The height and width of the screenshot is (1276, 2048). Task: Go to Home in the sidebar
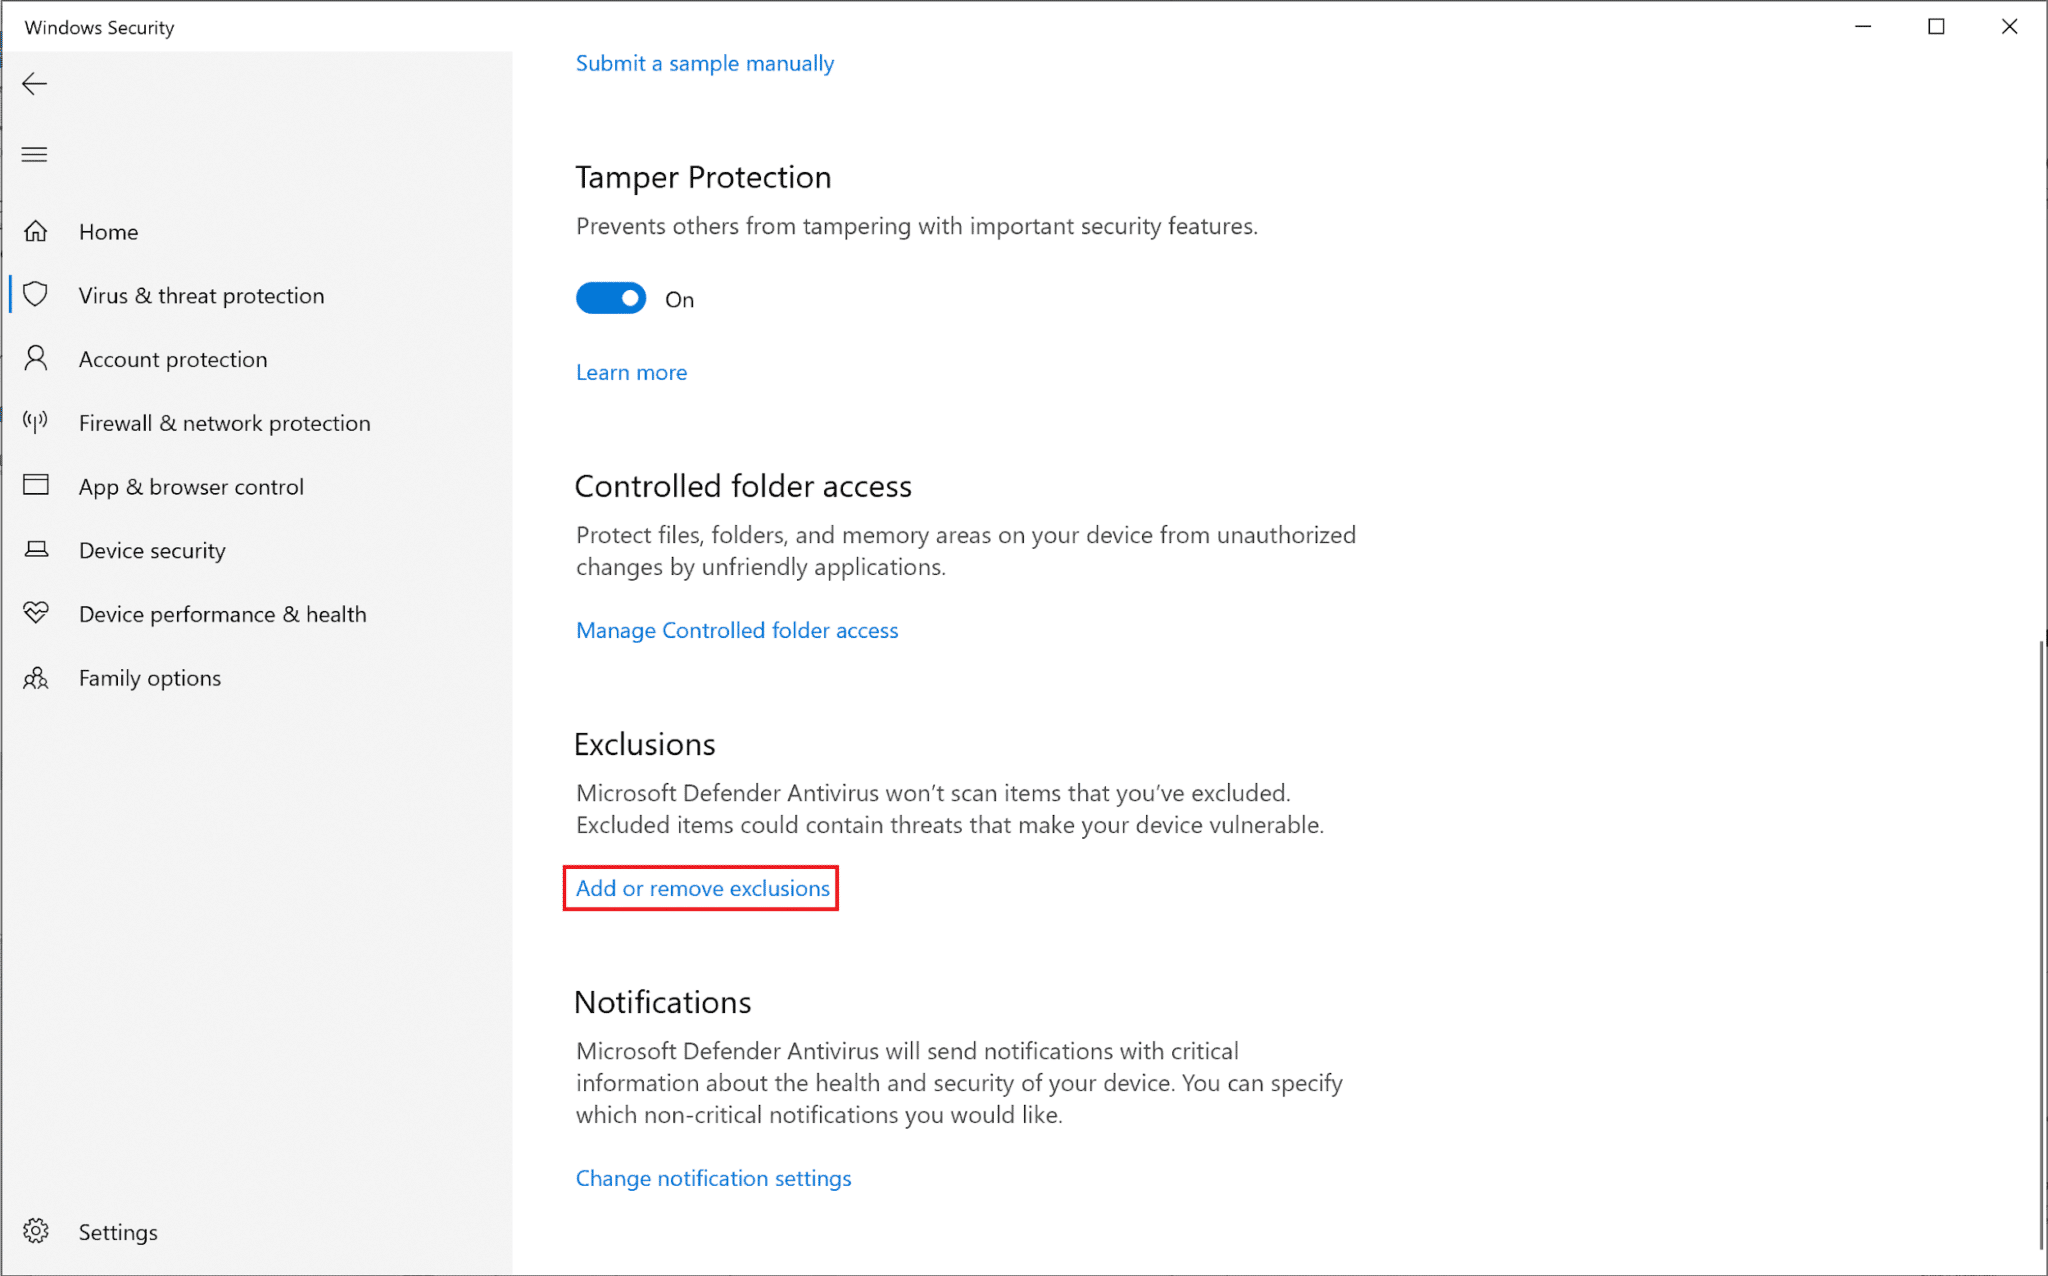click(x=108, y=232)
